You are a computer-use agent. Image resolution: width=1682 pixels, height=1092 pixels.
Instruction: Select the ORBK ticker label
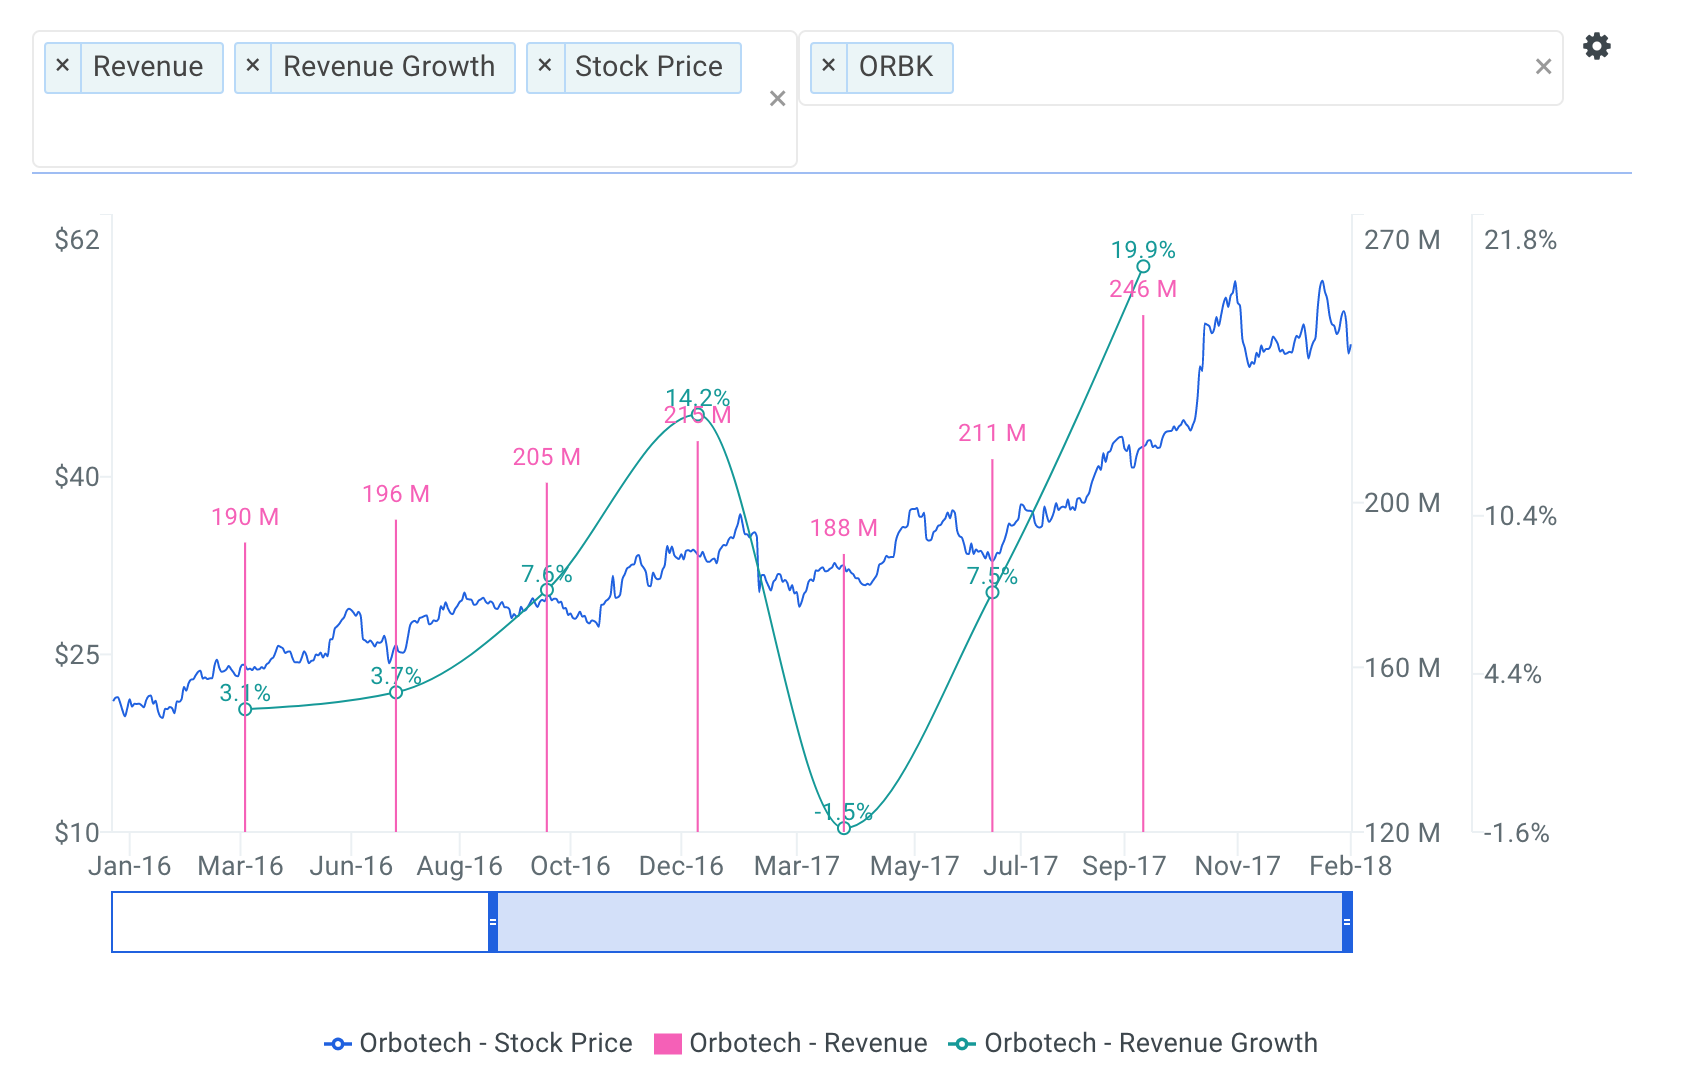click(896, 67)
